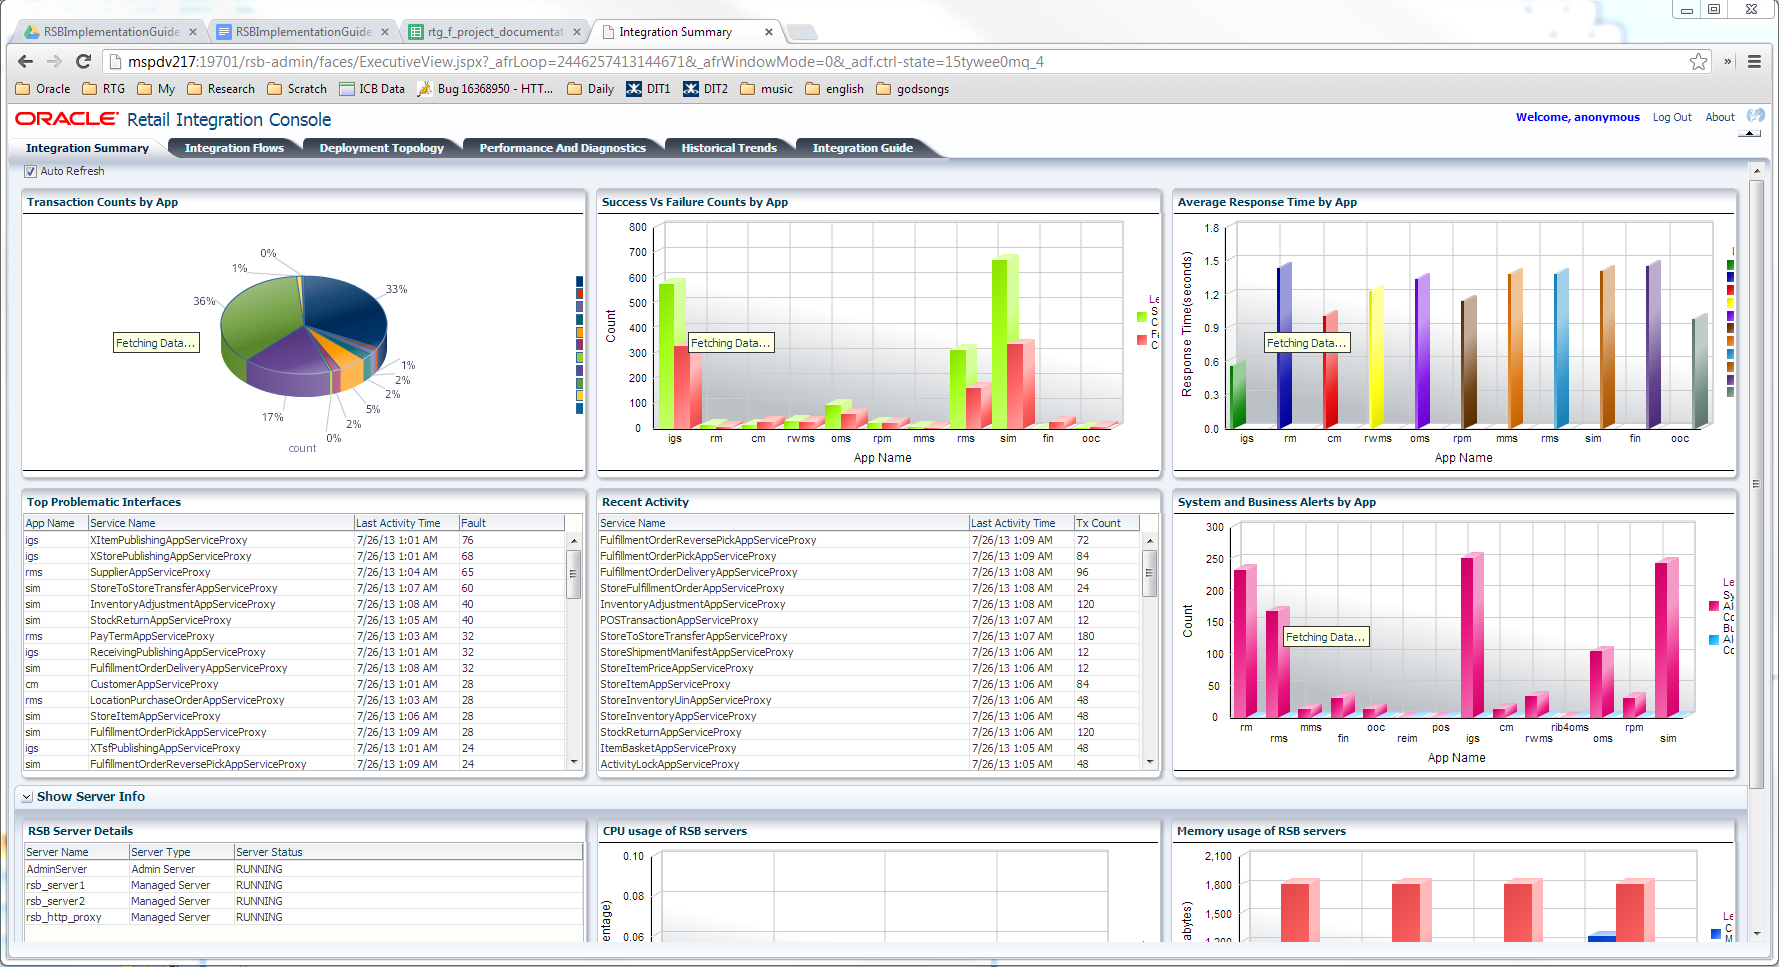
Task: Click the Server Status column header
Action: point(408,852)
